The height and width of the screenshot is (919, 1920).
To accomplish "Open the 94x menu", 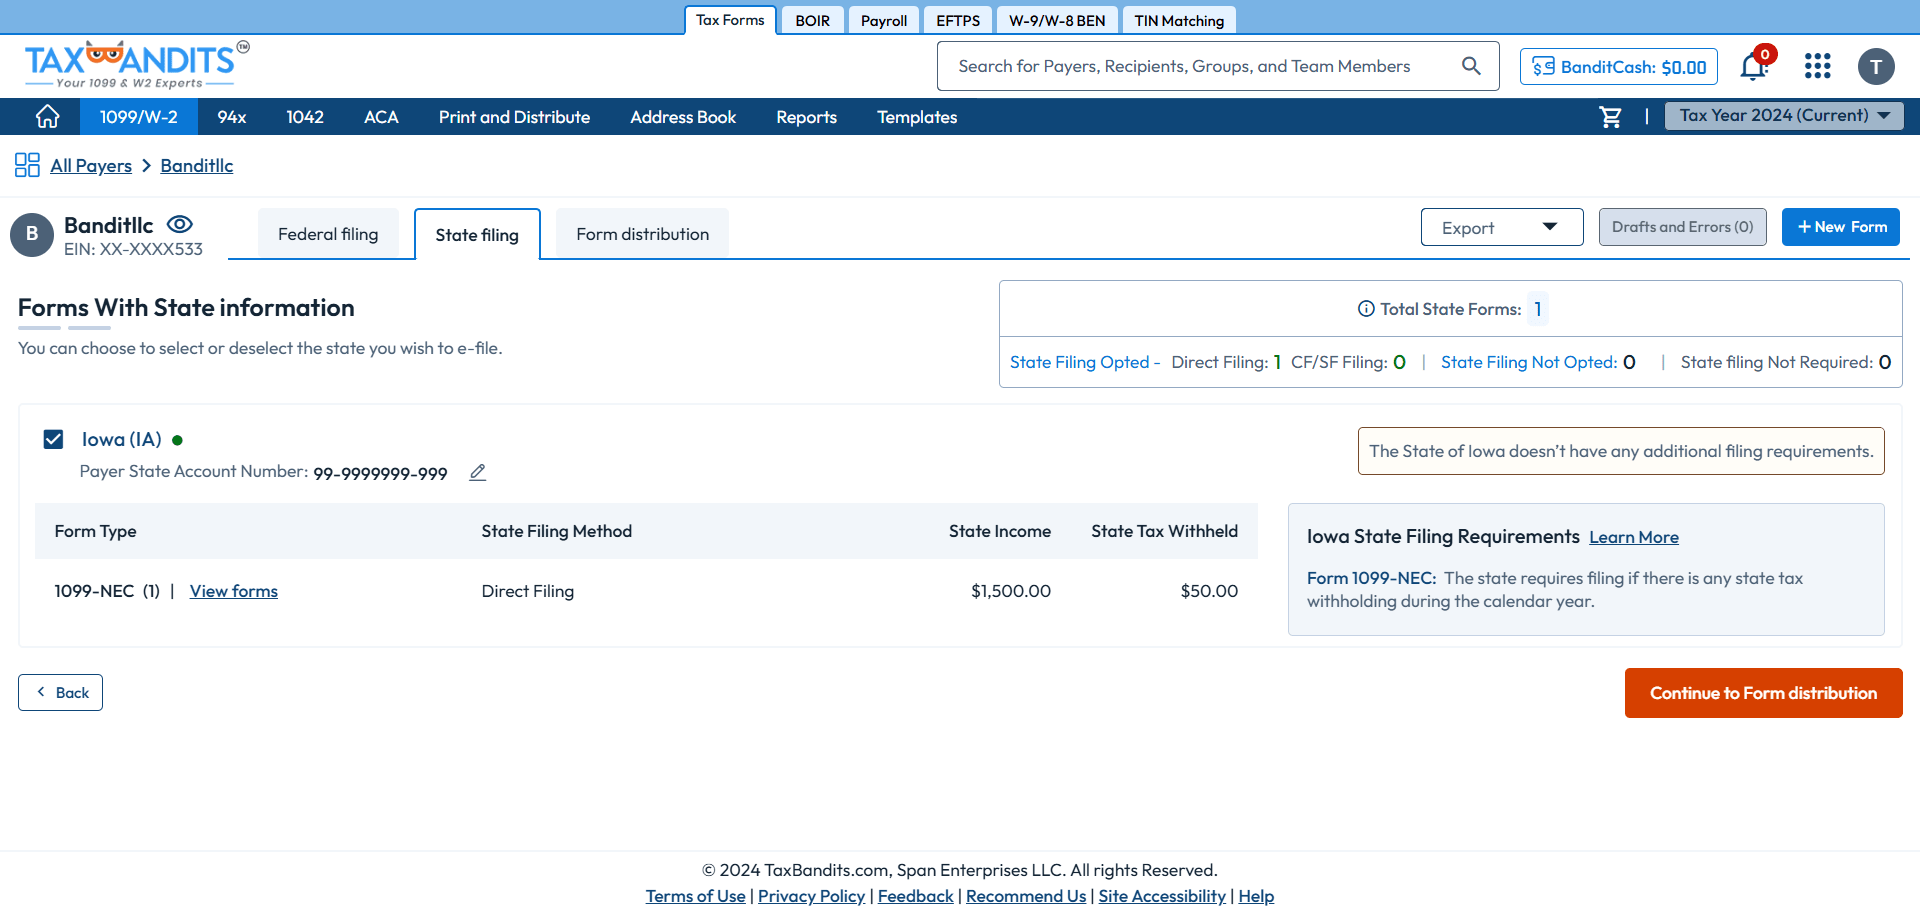I will click(x=232, y=117).
